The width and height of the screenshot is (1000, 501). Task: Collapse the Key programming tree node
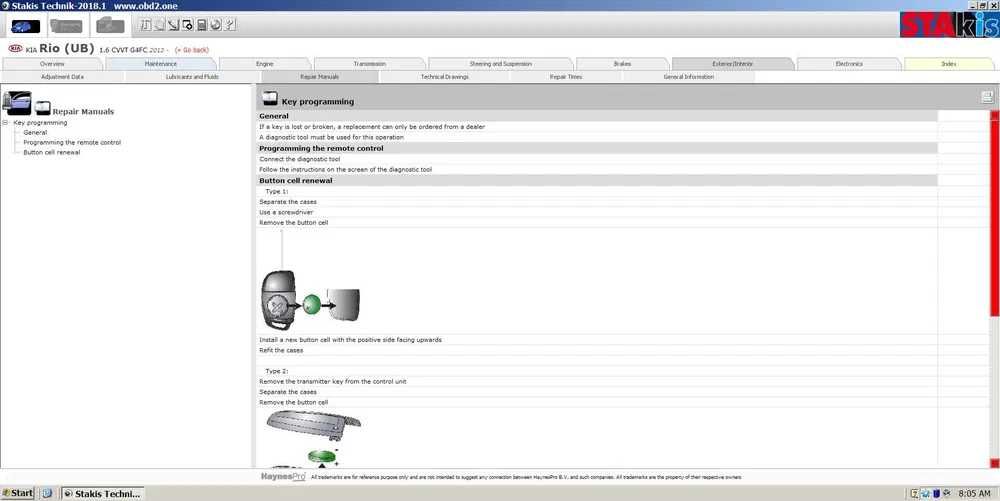pyautogui.click(x=5, y=122)
